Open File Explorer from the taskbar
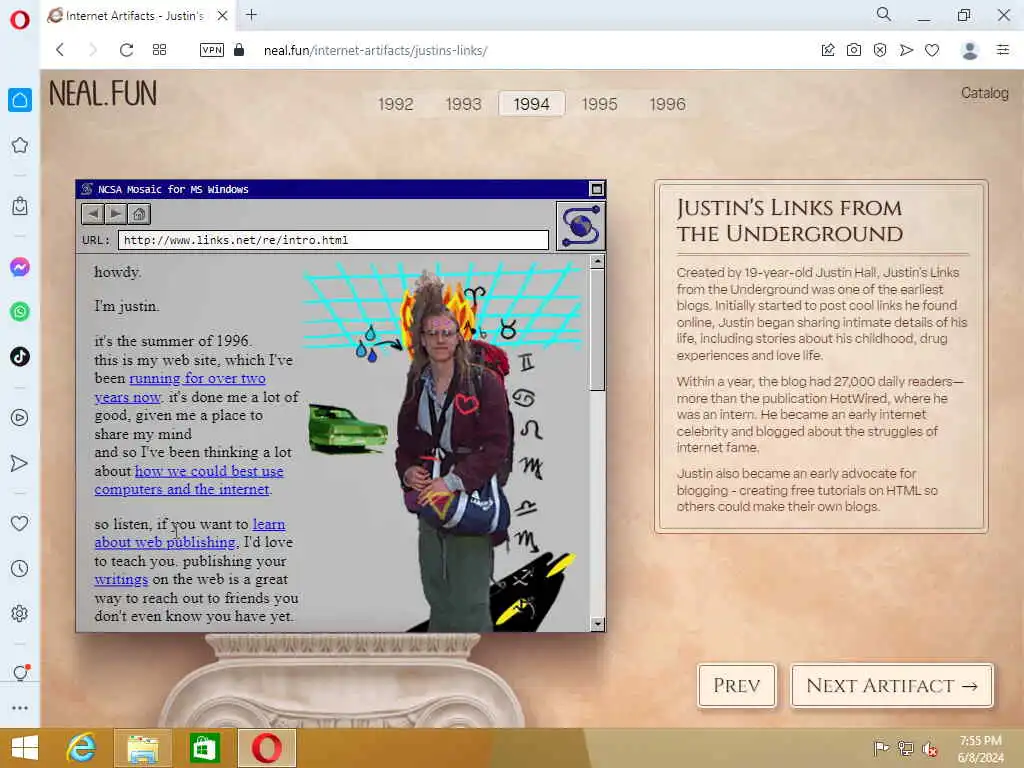This screenshot has height=768, width=1024. (142, 748)
